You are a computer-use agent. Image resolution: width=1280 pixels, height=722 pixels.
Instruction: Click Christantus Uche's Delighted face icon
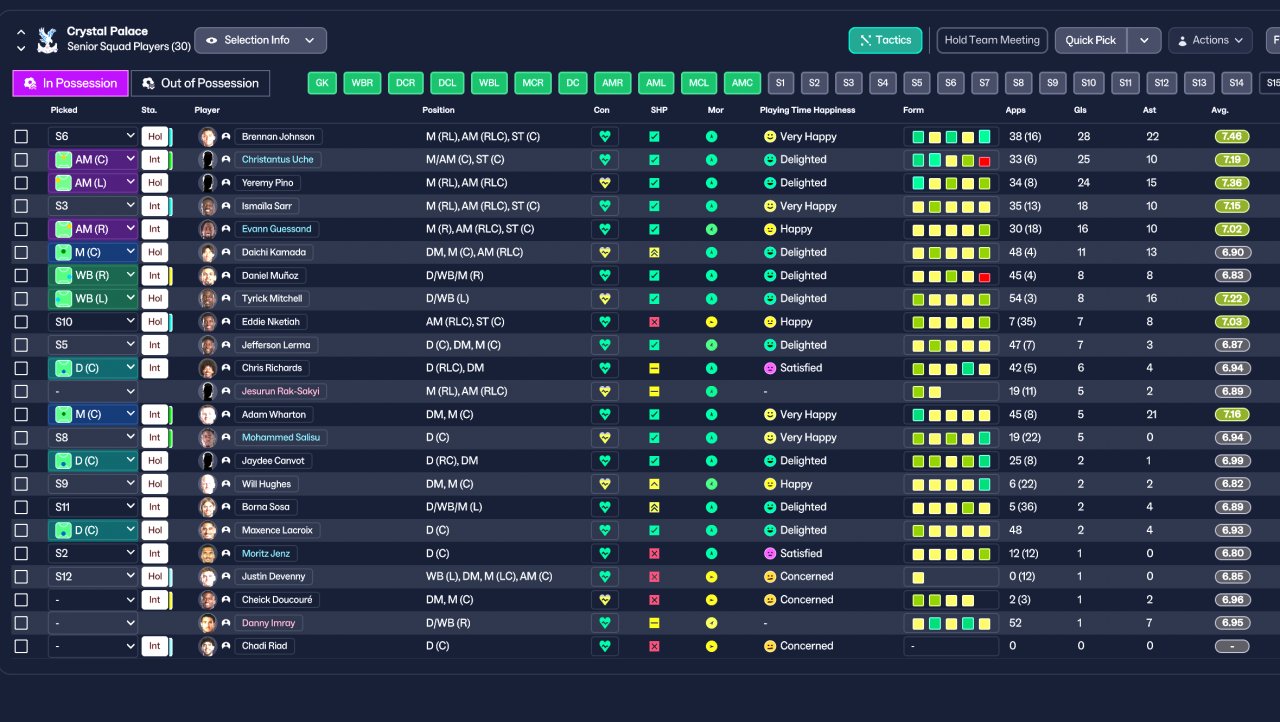[x=770, y=160]
